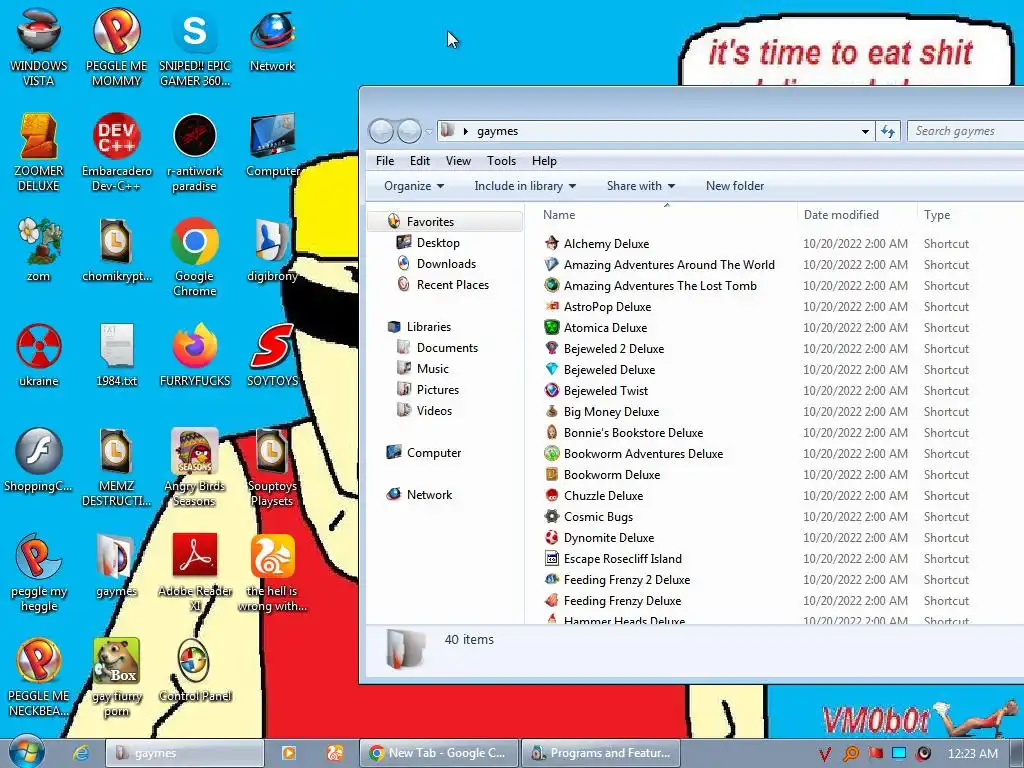
Task: Sort by the Name column header
Action: point(666,215)
